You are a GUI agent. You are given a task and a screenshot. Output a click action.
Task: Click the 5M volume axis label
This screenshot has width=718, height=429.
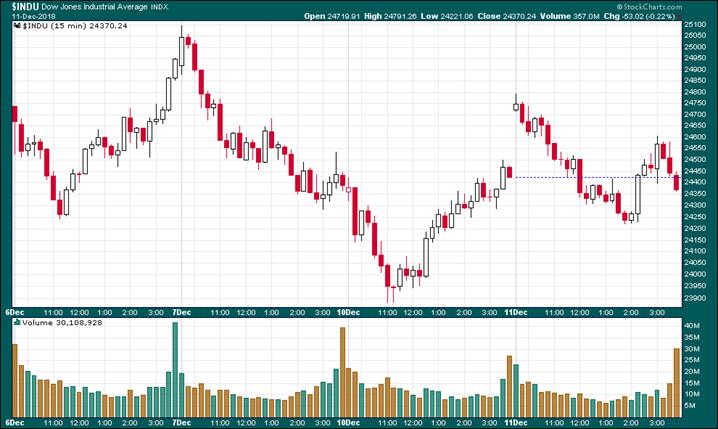[690, 406]
